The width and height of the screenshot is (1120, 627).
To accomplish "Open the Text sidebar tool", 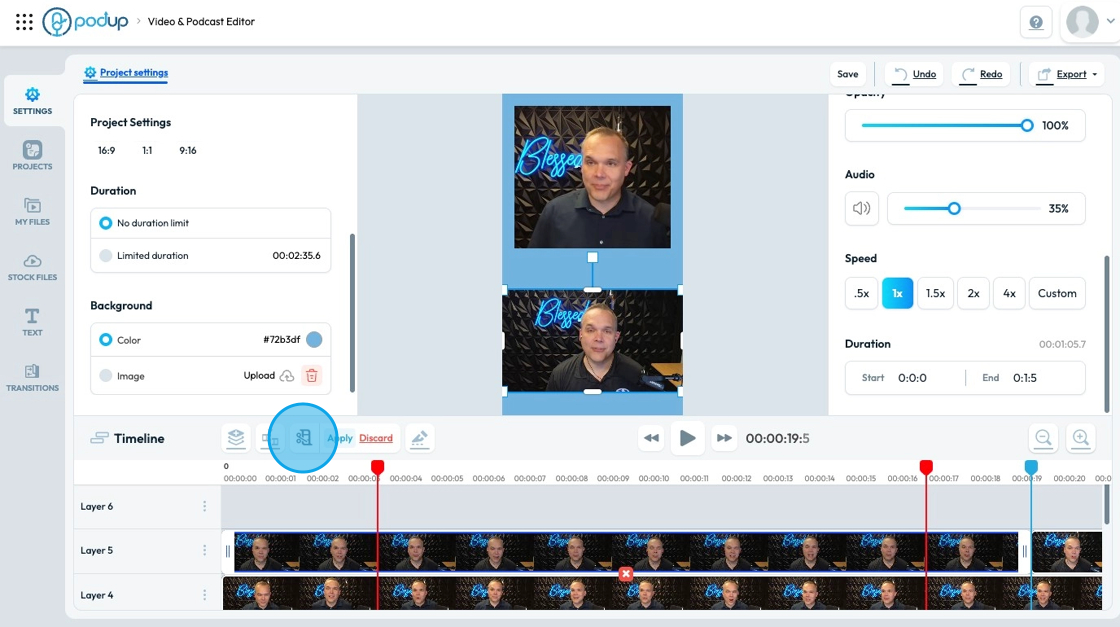I will tap(32, 322).
